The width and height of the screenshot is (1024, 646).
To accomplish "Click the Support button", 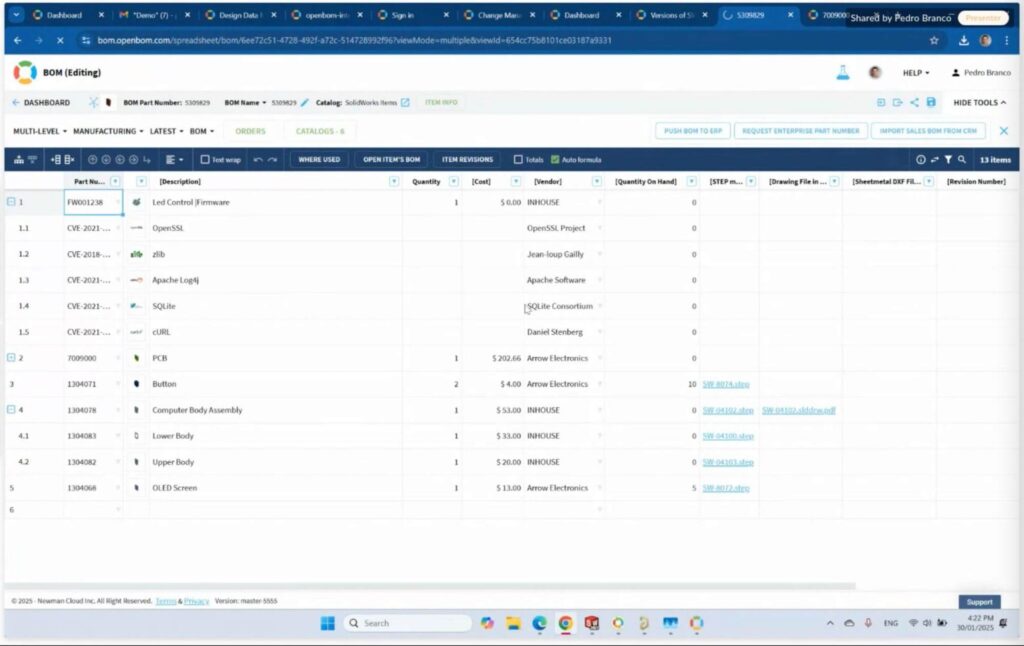I will (x=979, y=602).
